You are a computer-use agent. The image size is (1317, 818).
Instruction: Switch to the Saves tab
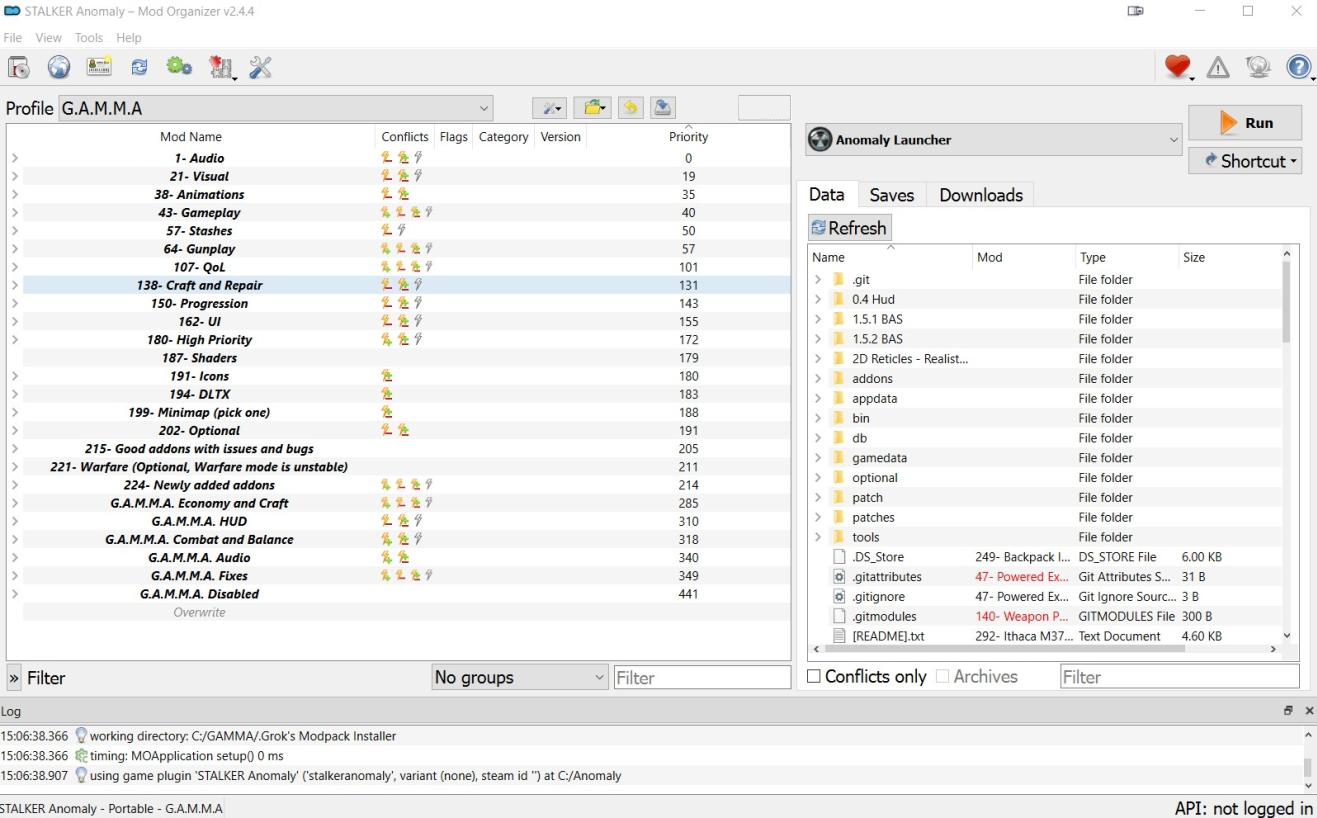pyautogui.click(x=891, y=195)
